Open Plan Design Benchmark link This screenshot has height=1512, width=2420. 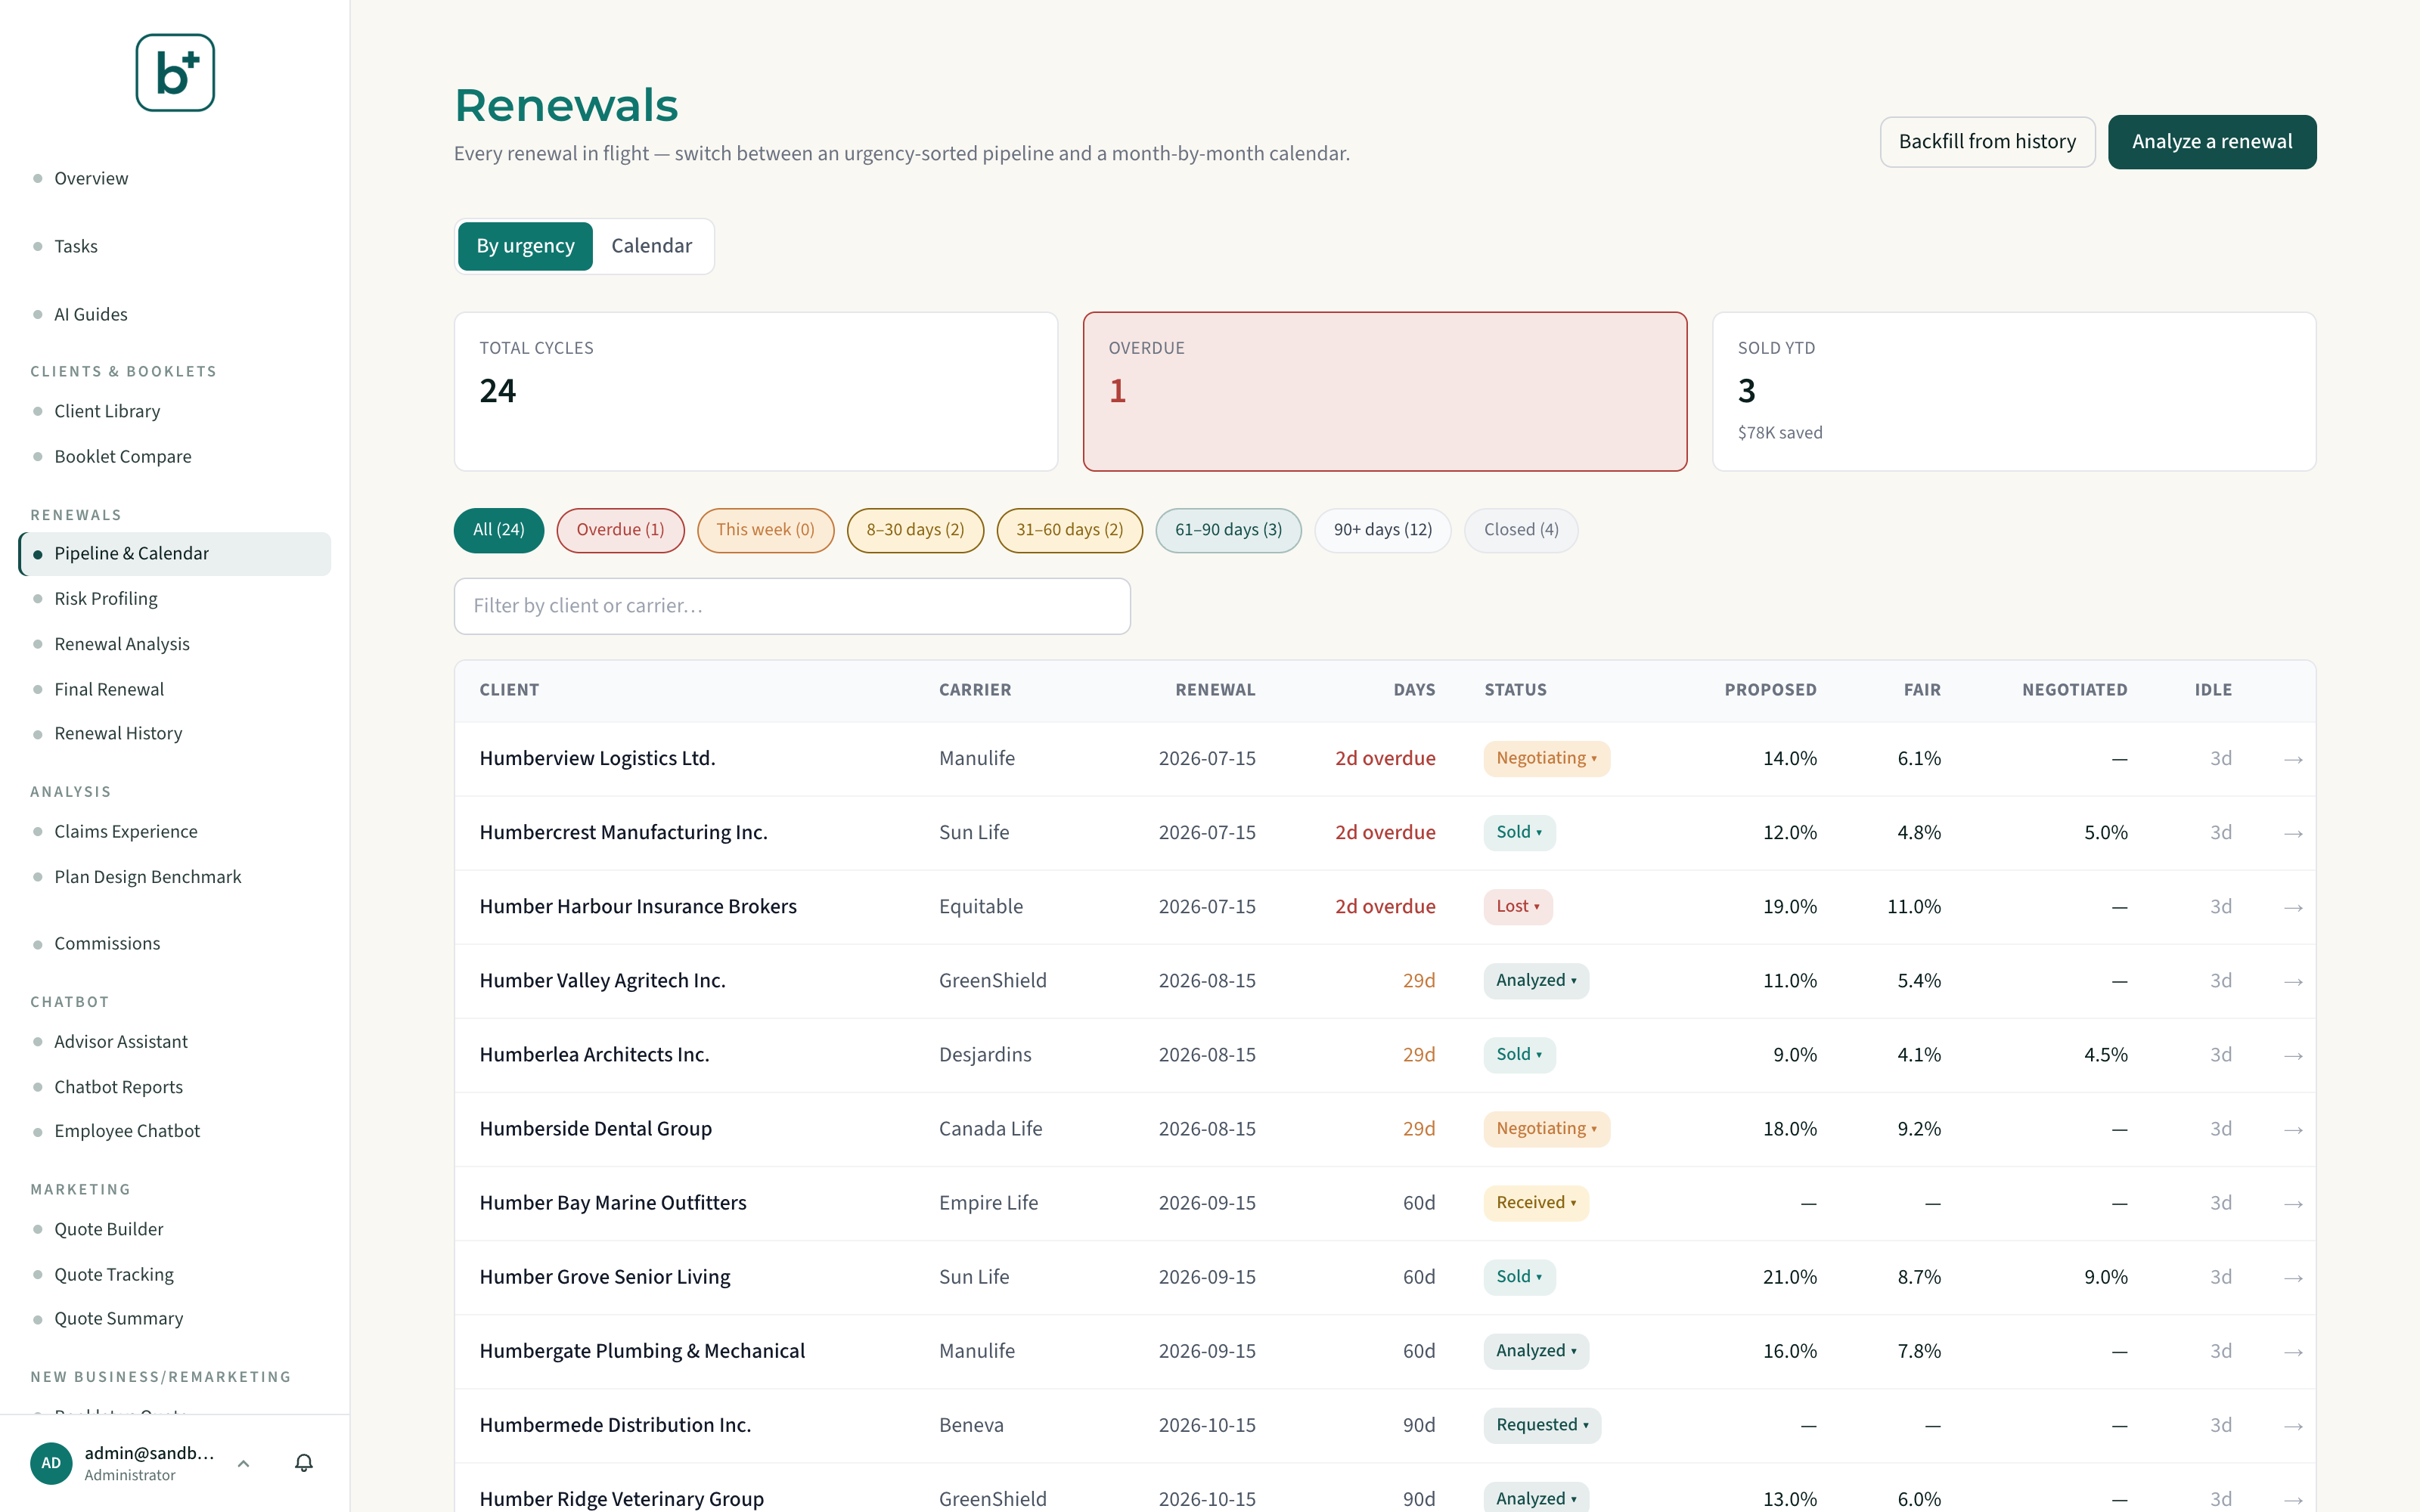point(148,876)
